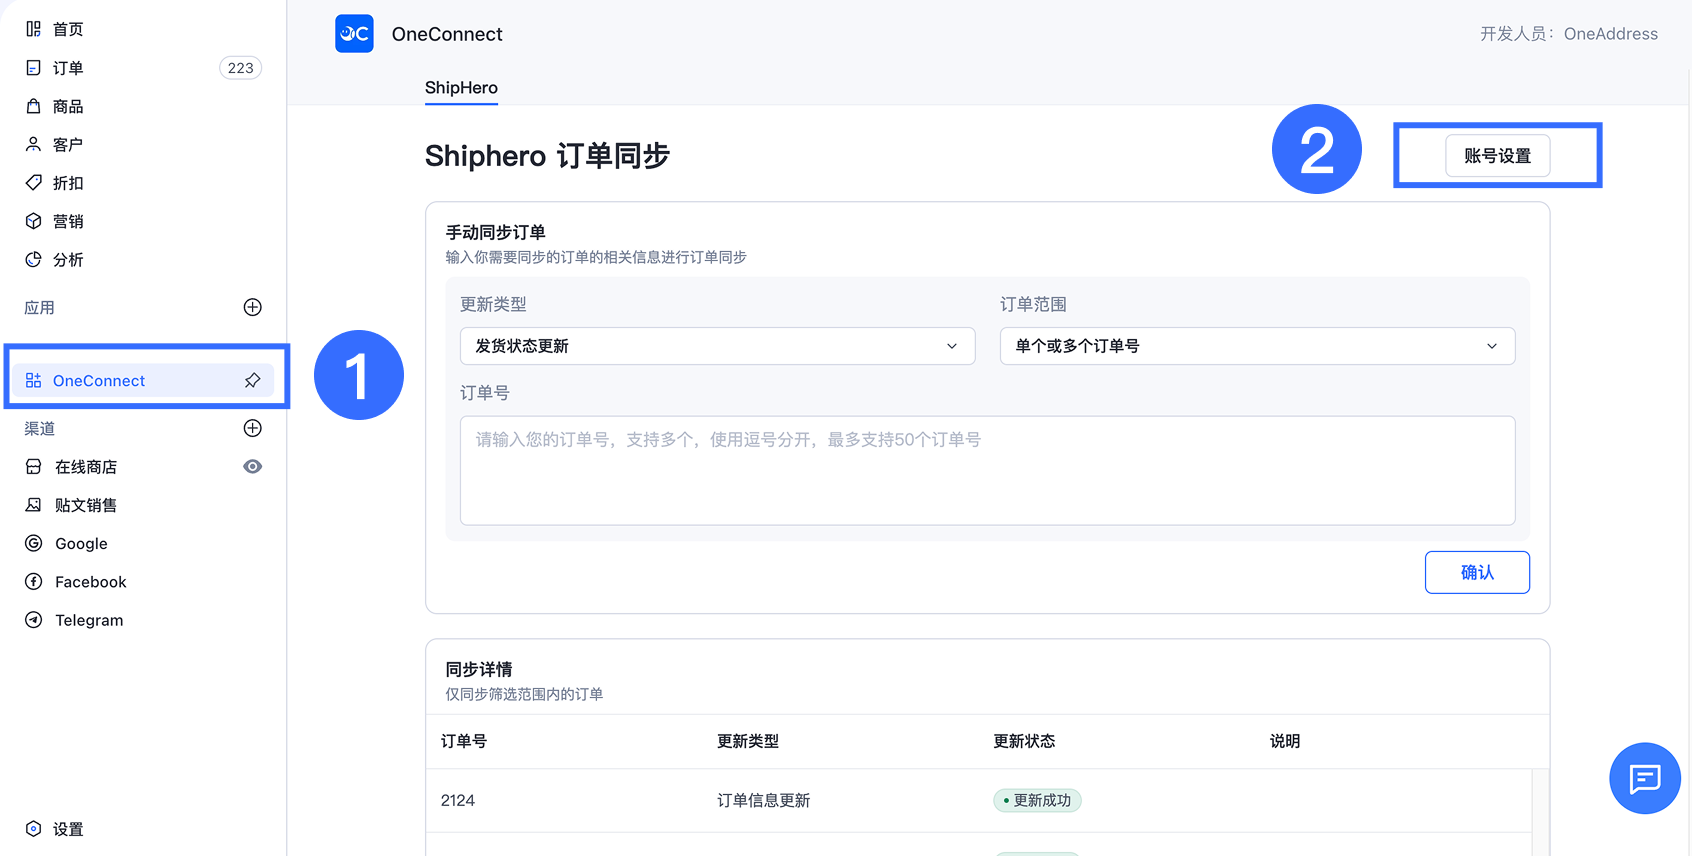Click the 更新类型 column header

click(748, 741)
